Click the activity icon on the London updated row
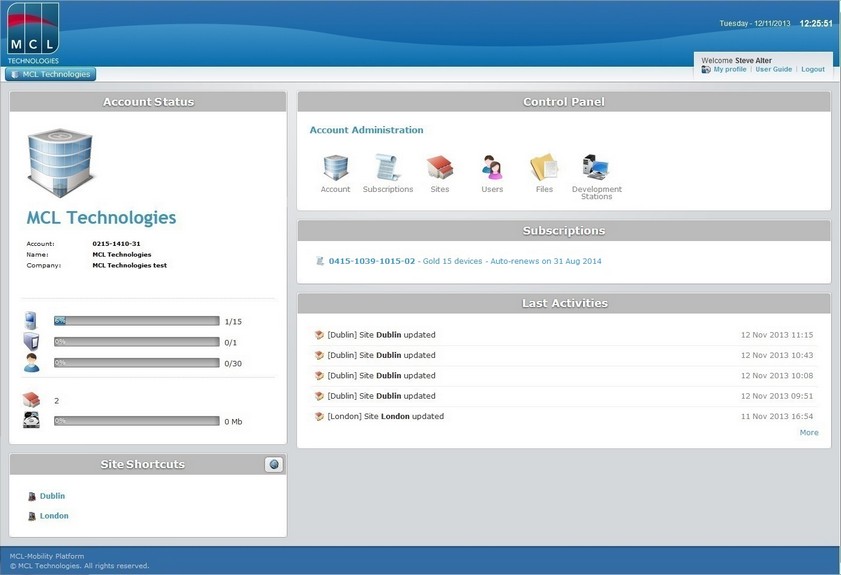 coord(319,416)
